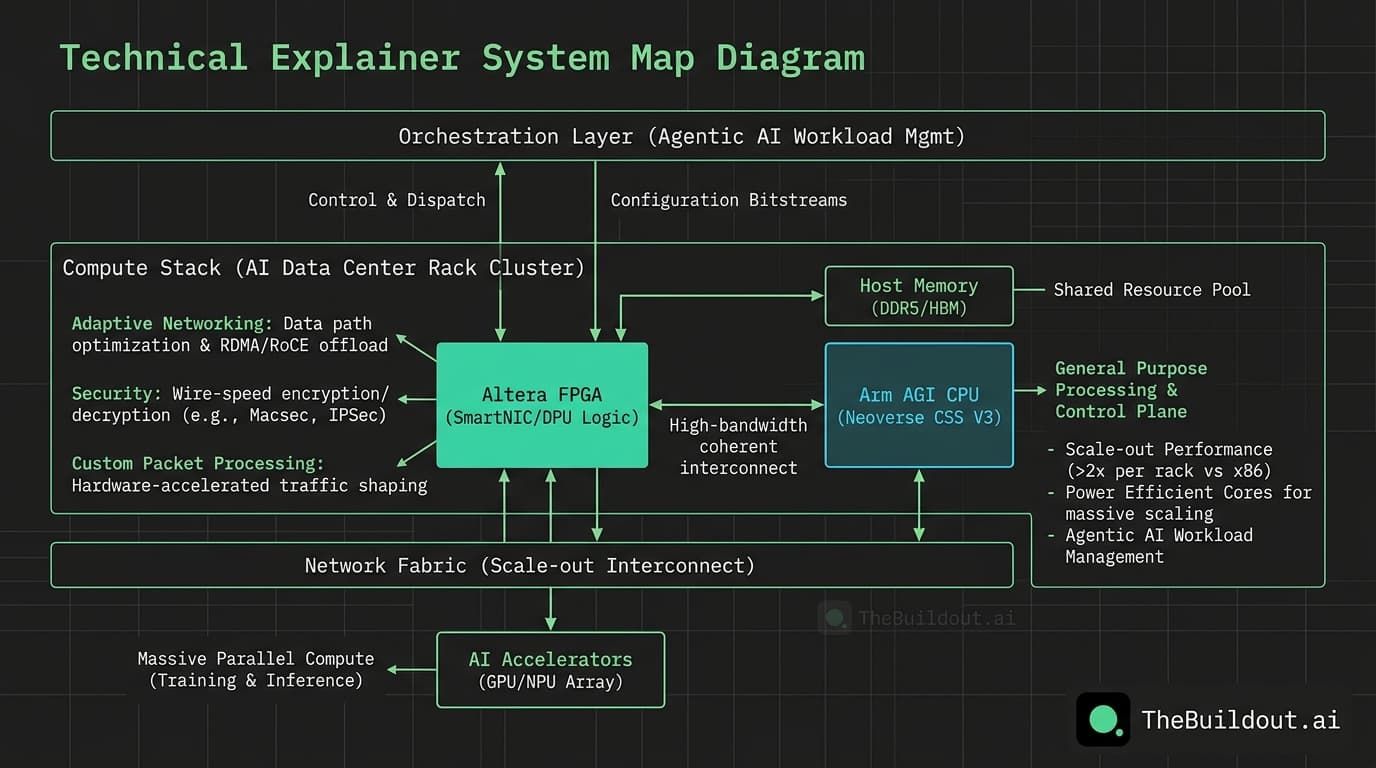1376x768 pixels.
Task: Expand the Compute Stack cluster container
Action: [x=322, y=267]
